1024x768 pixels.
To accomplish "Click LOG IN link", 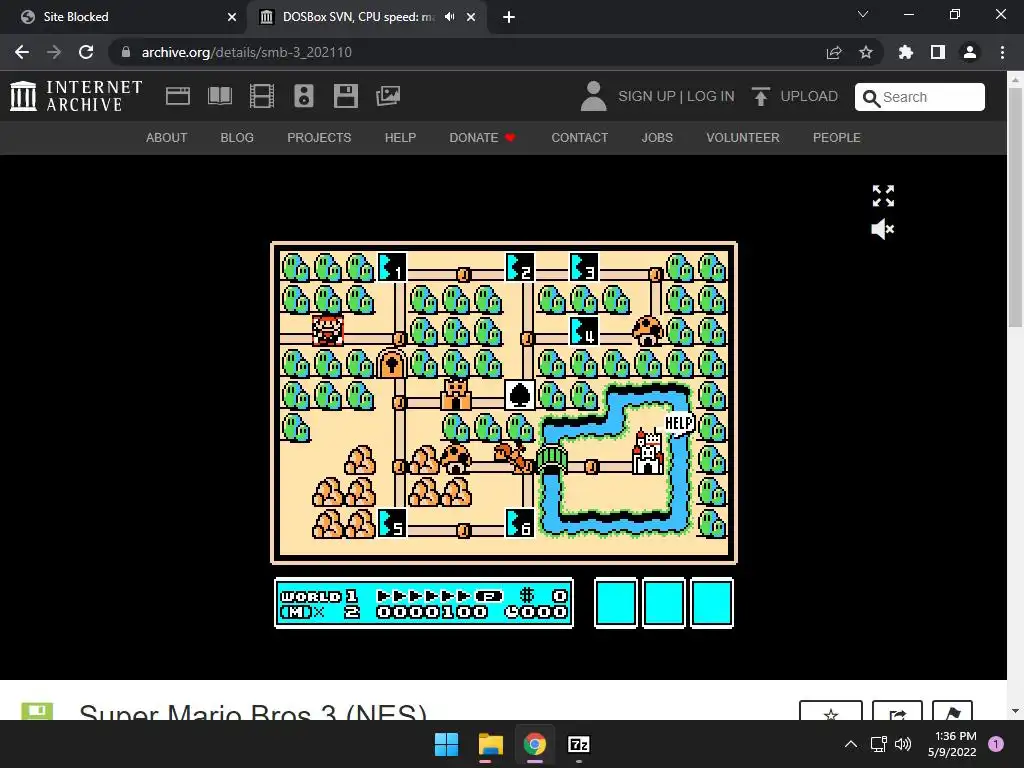I will point(711,97).
